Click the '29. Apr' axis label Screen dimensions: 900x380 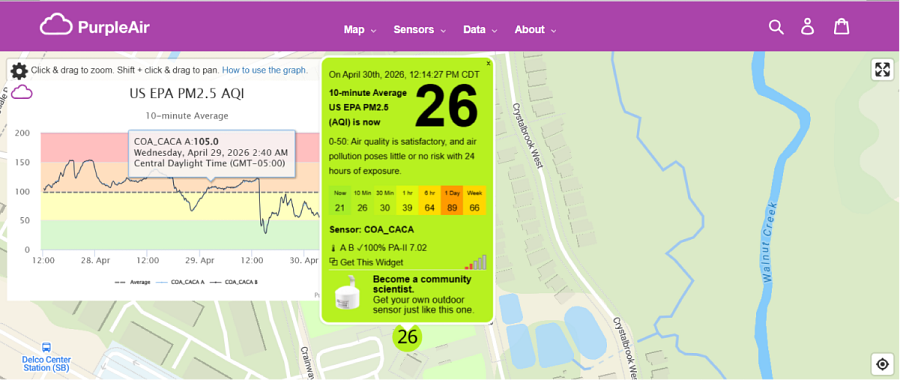coord(201,261)
